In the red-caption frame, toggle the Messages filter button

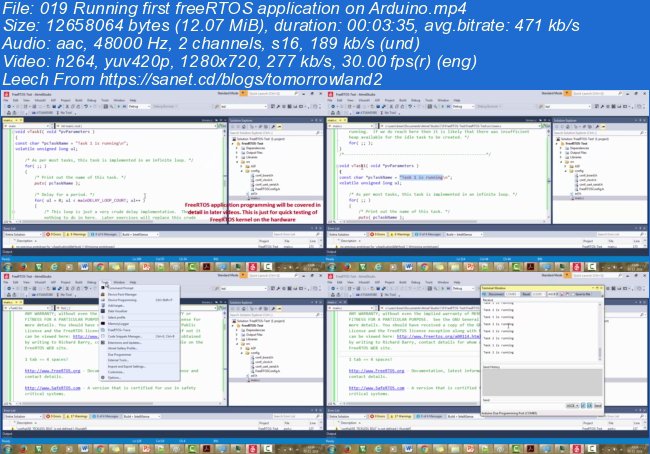tap(103, 234)
